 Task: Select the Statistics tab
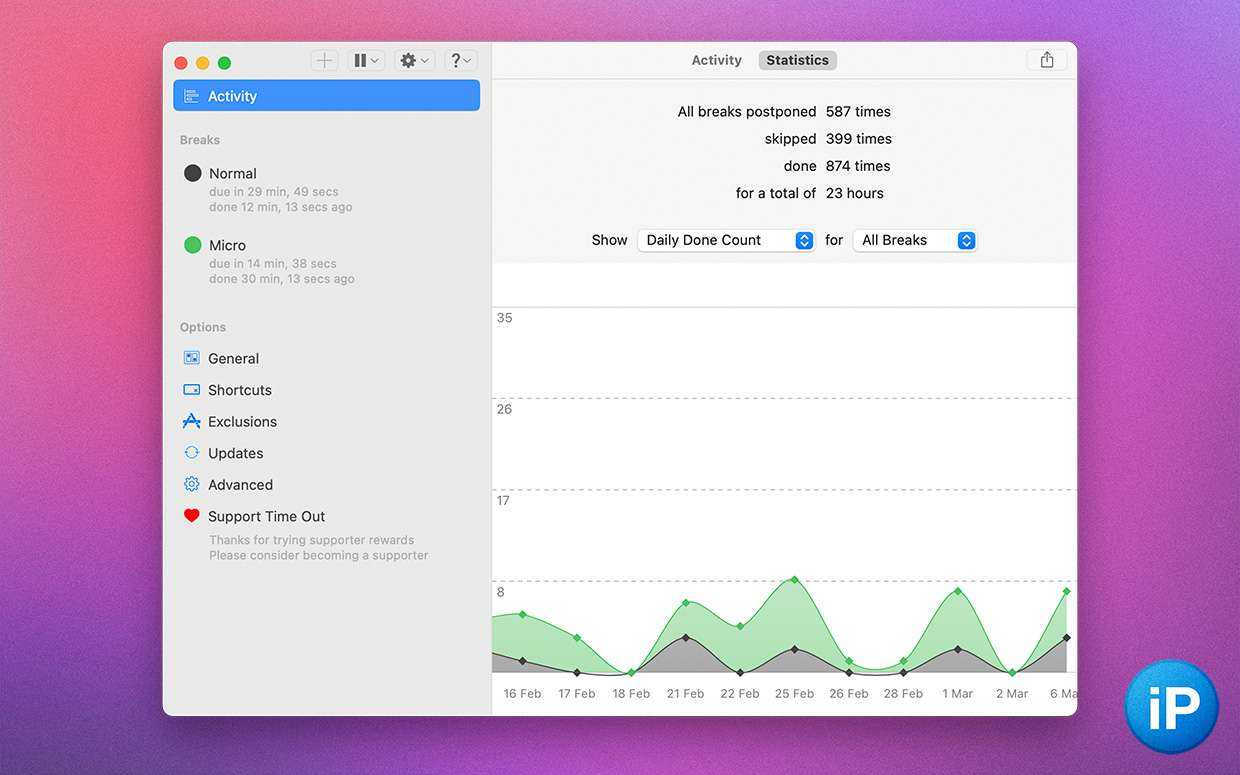coord(797,60)
